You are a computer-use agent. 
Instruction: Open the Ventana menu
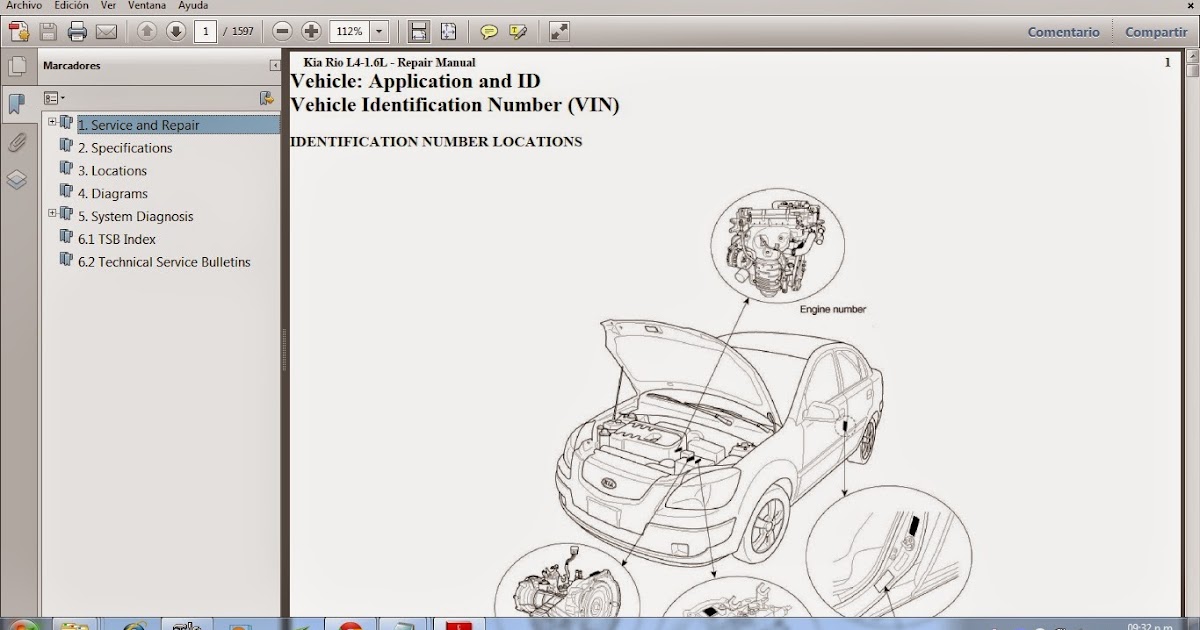[147, 5]
